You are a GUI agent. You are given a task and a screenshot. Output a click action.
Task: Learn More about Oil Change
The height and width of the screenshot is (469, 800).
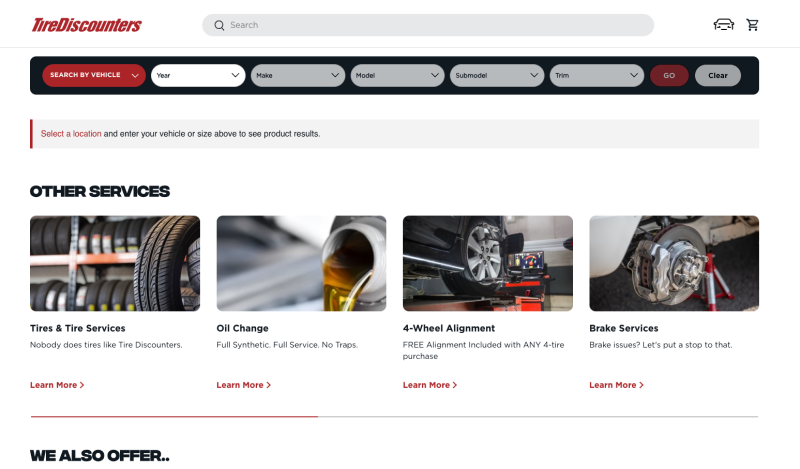(243, 385)
